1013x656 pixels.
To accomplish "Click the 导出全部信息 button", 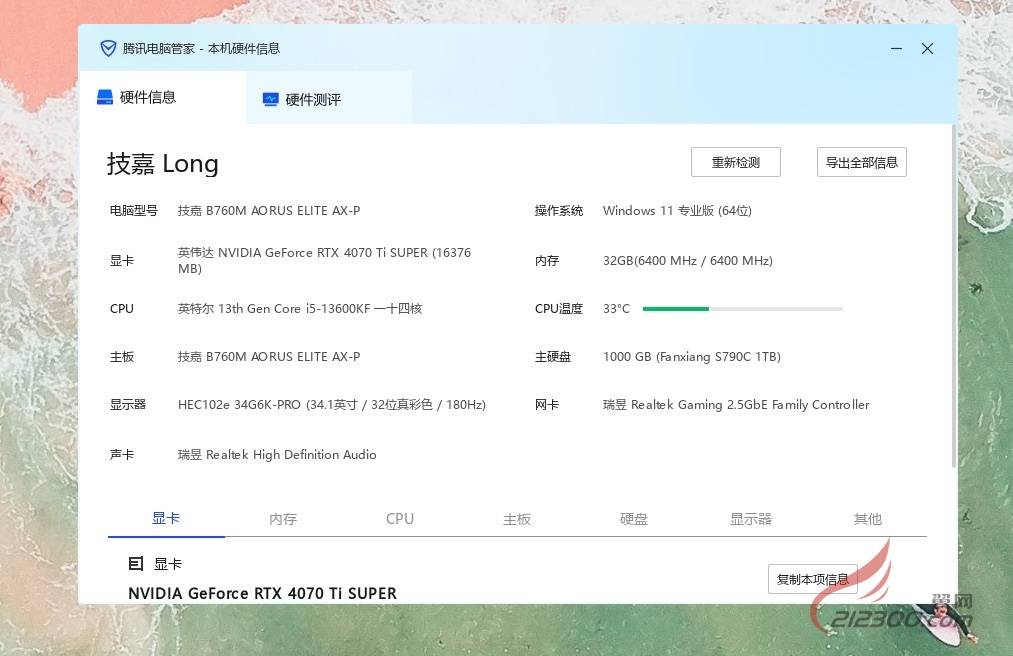I will point(862,162).
